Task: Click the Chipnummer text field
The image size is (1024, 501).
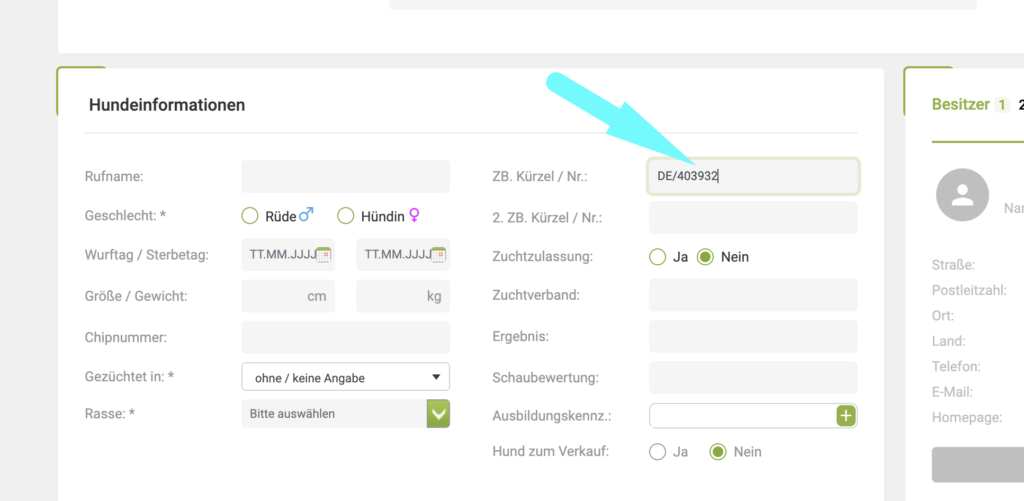Action: [x=345, y=337]
